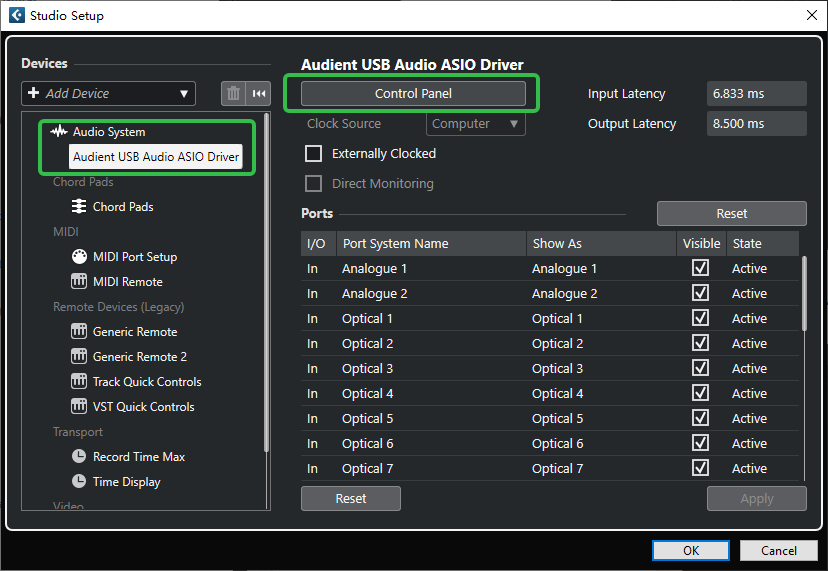Open the ASIO Control Panel

tap(413, 93)
